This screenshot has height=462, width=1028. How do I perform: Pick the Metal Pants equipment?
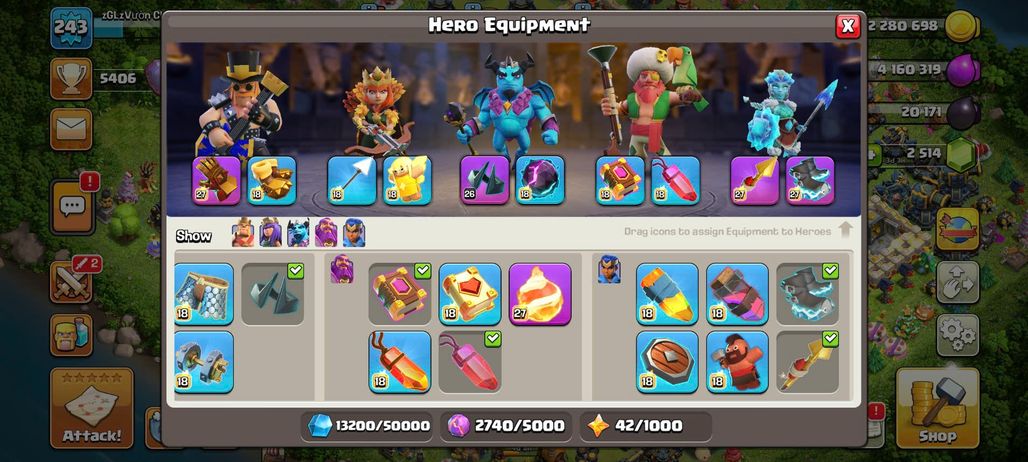pos(204,294)
